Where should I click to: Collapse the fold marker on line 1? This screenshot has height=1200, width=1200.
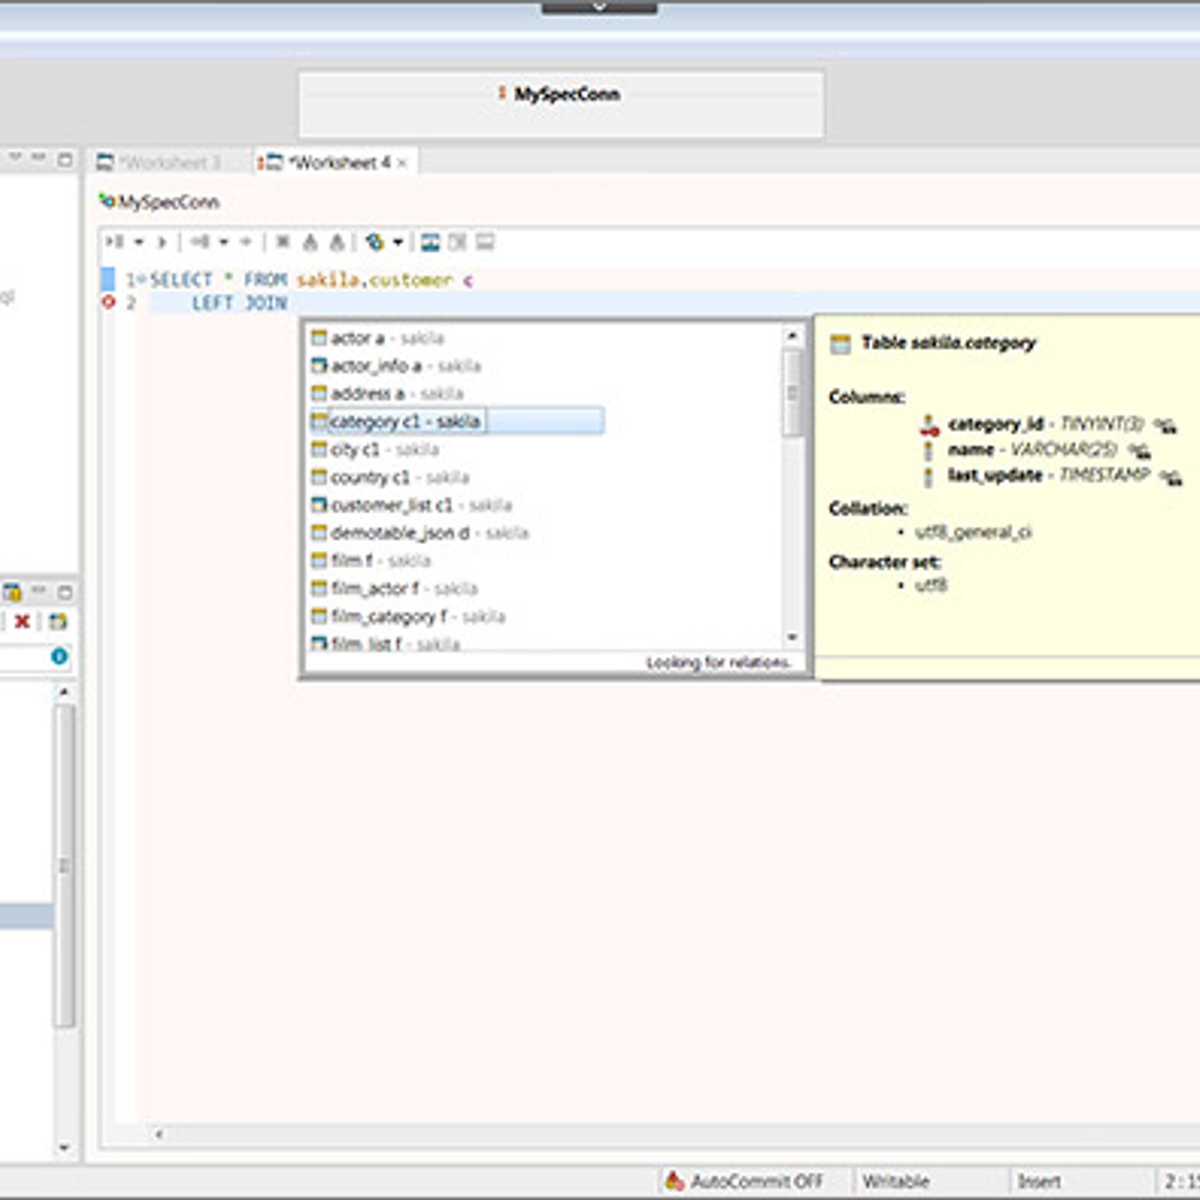coord(141,280)
